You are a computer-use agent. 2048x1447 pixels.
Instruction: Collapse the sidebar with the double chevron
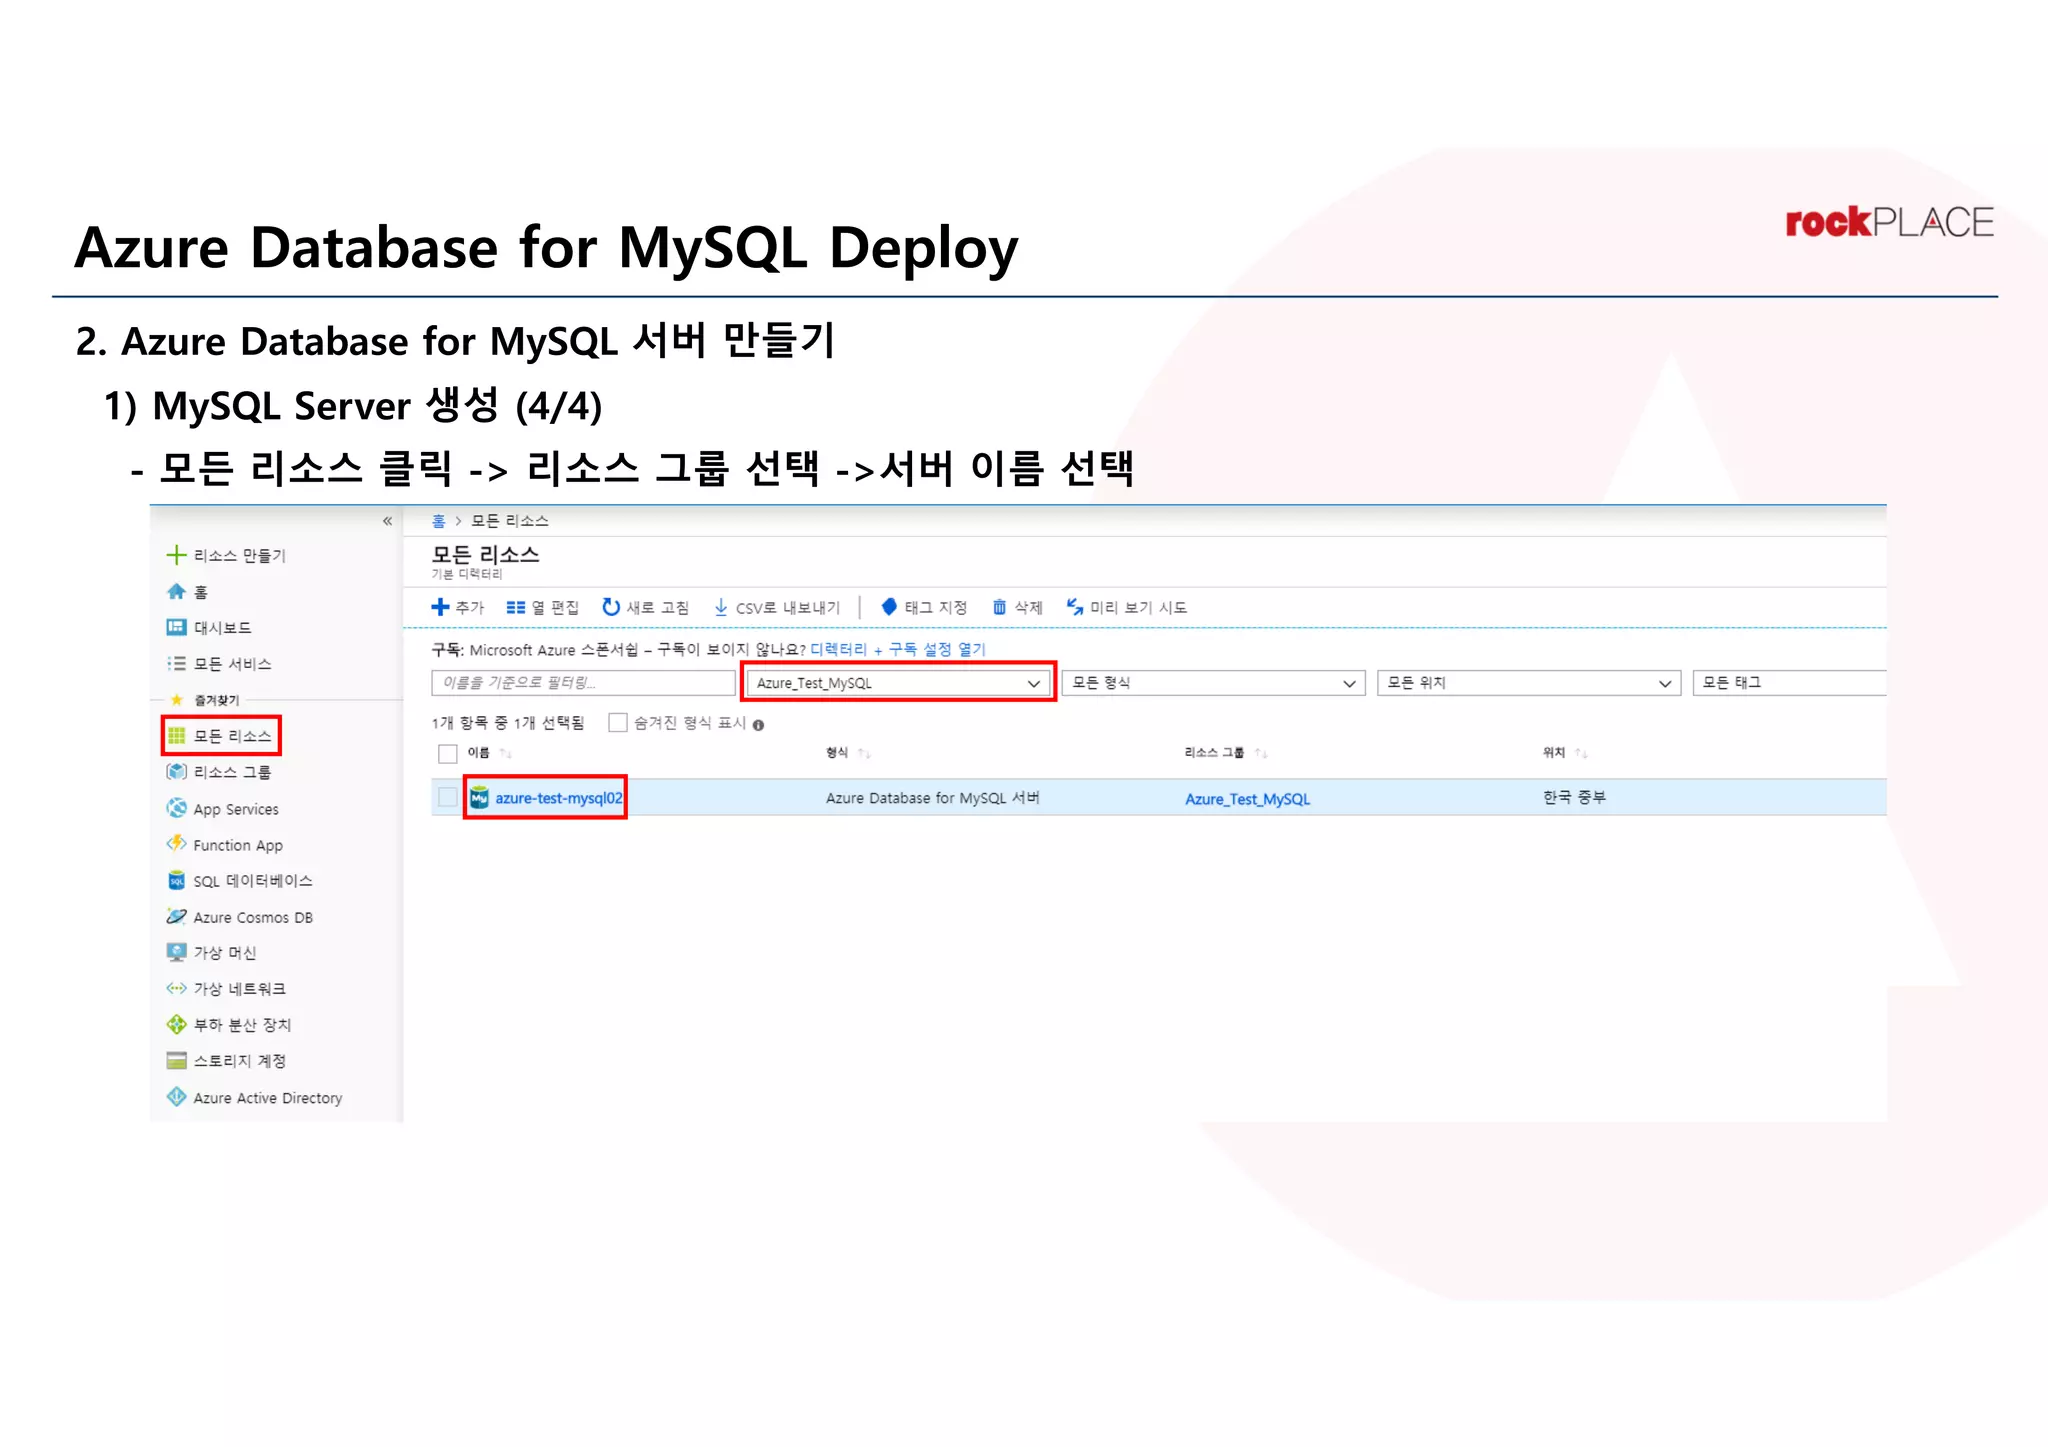pyautogui.click(x=388, y=521)
